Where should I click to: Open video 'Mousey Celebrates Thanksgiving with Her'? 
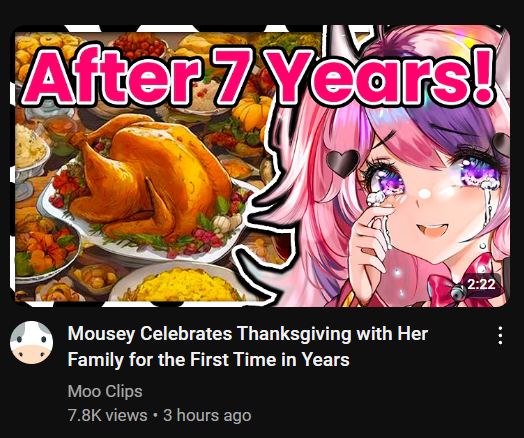pyautogui.click(x=248, y=333)
